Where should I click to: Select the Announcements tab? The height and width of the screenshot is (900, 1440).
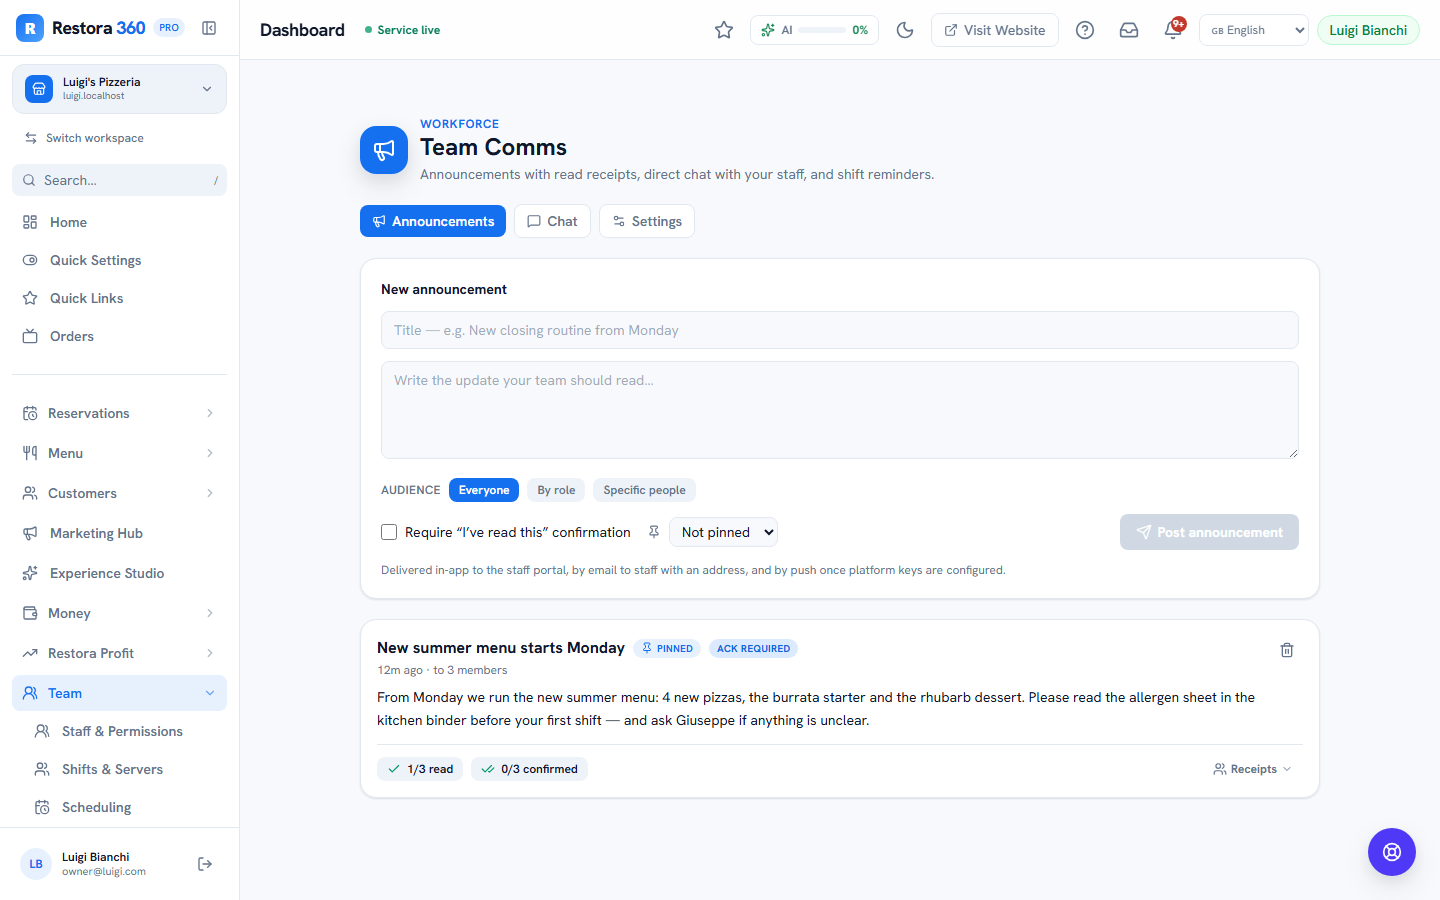click(x=433, y=221)
